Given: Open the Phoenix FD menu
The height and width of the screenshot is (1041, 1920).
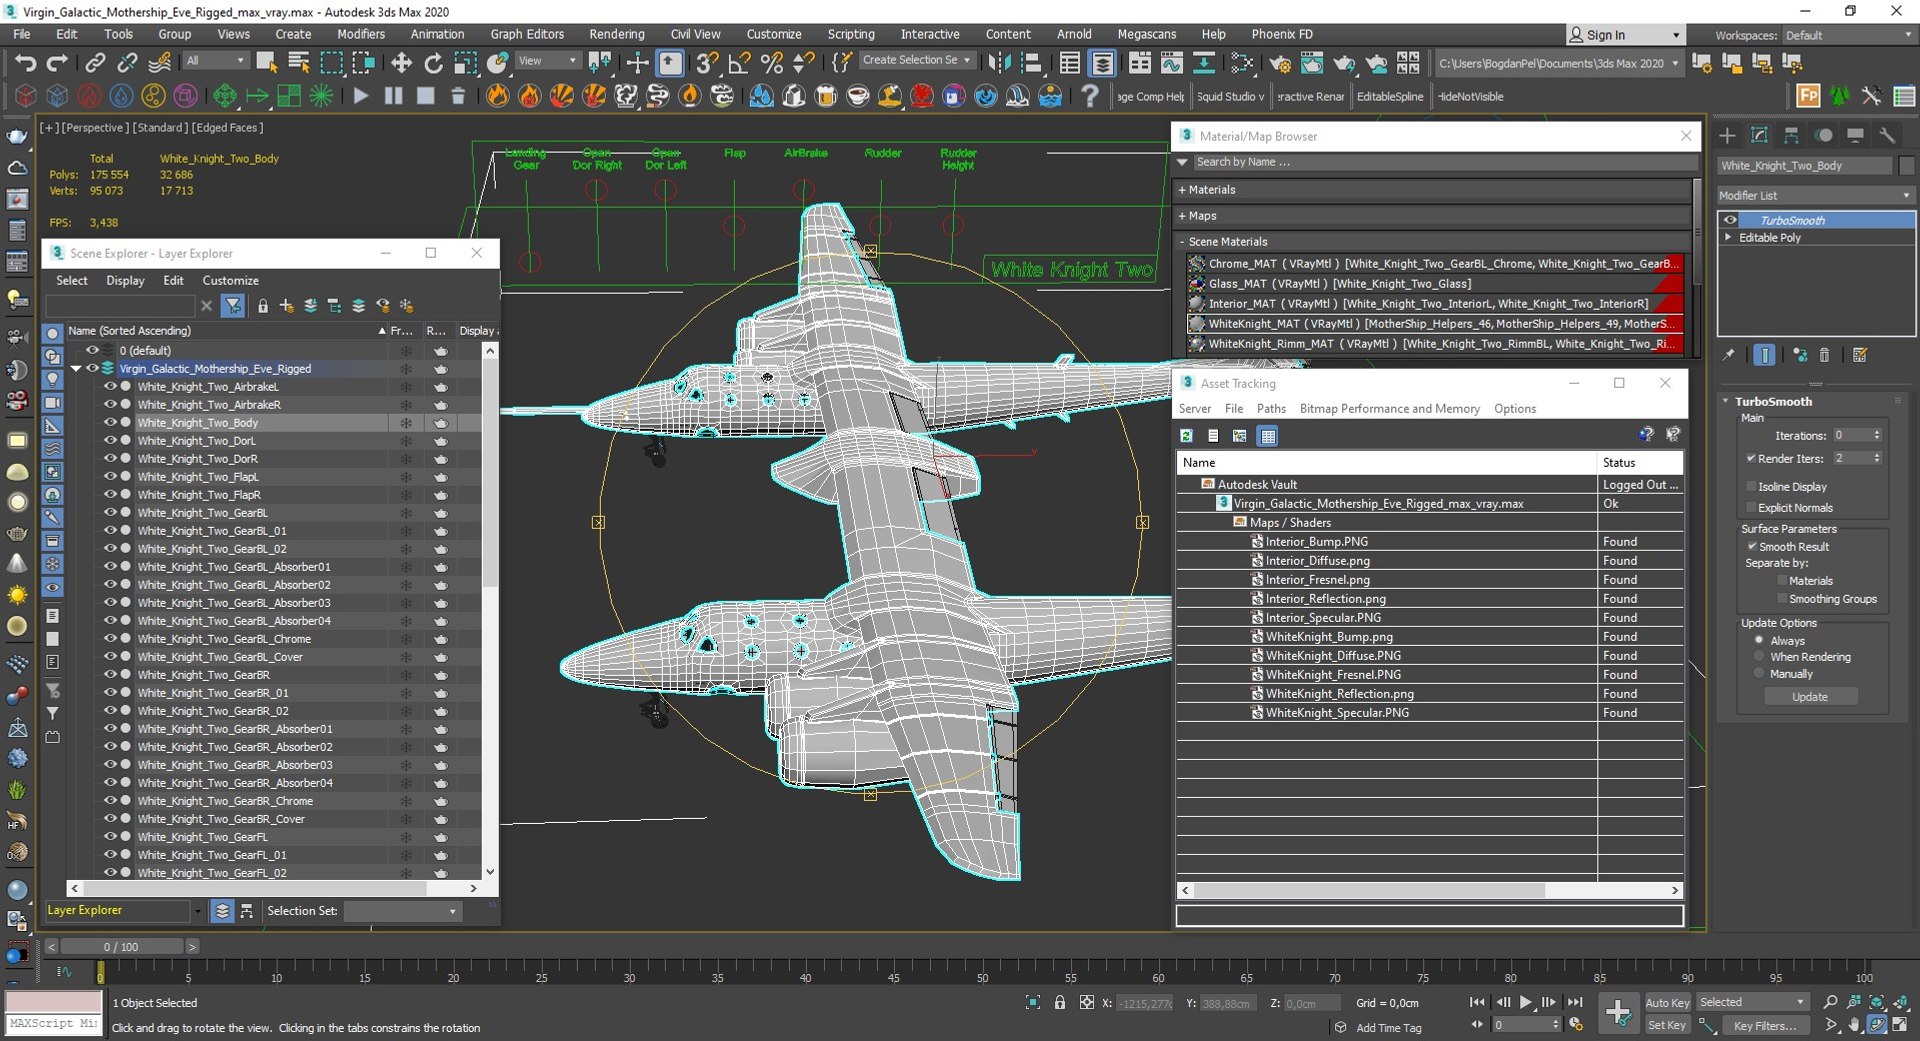Looking at the screenshot, I should (x=1282, y=34).
